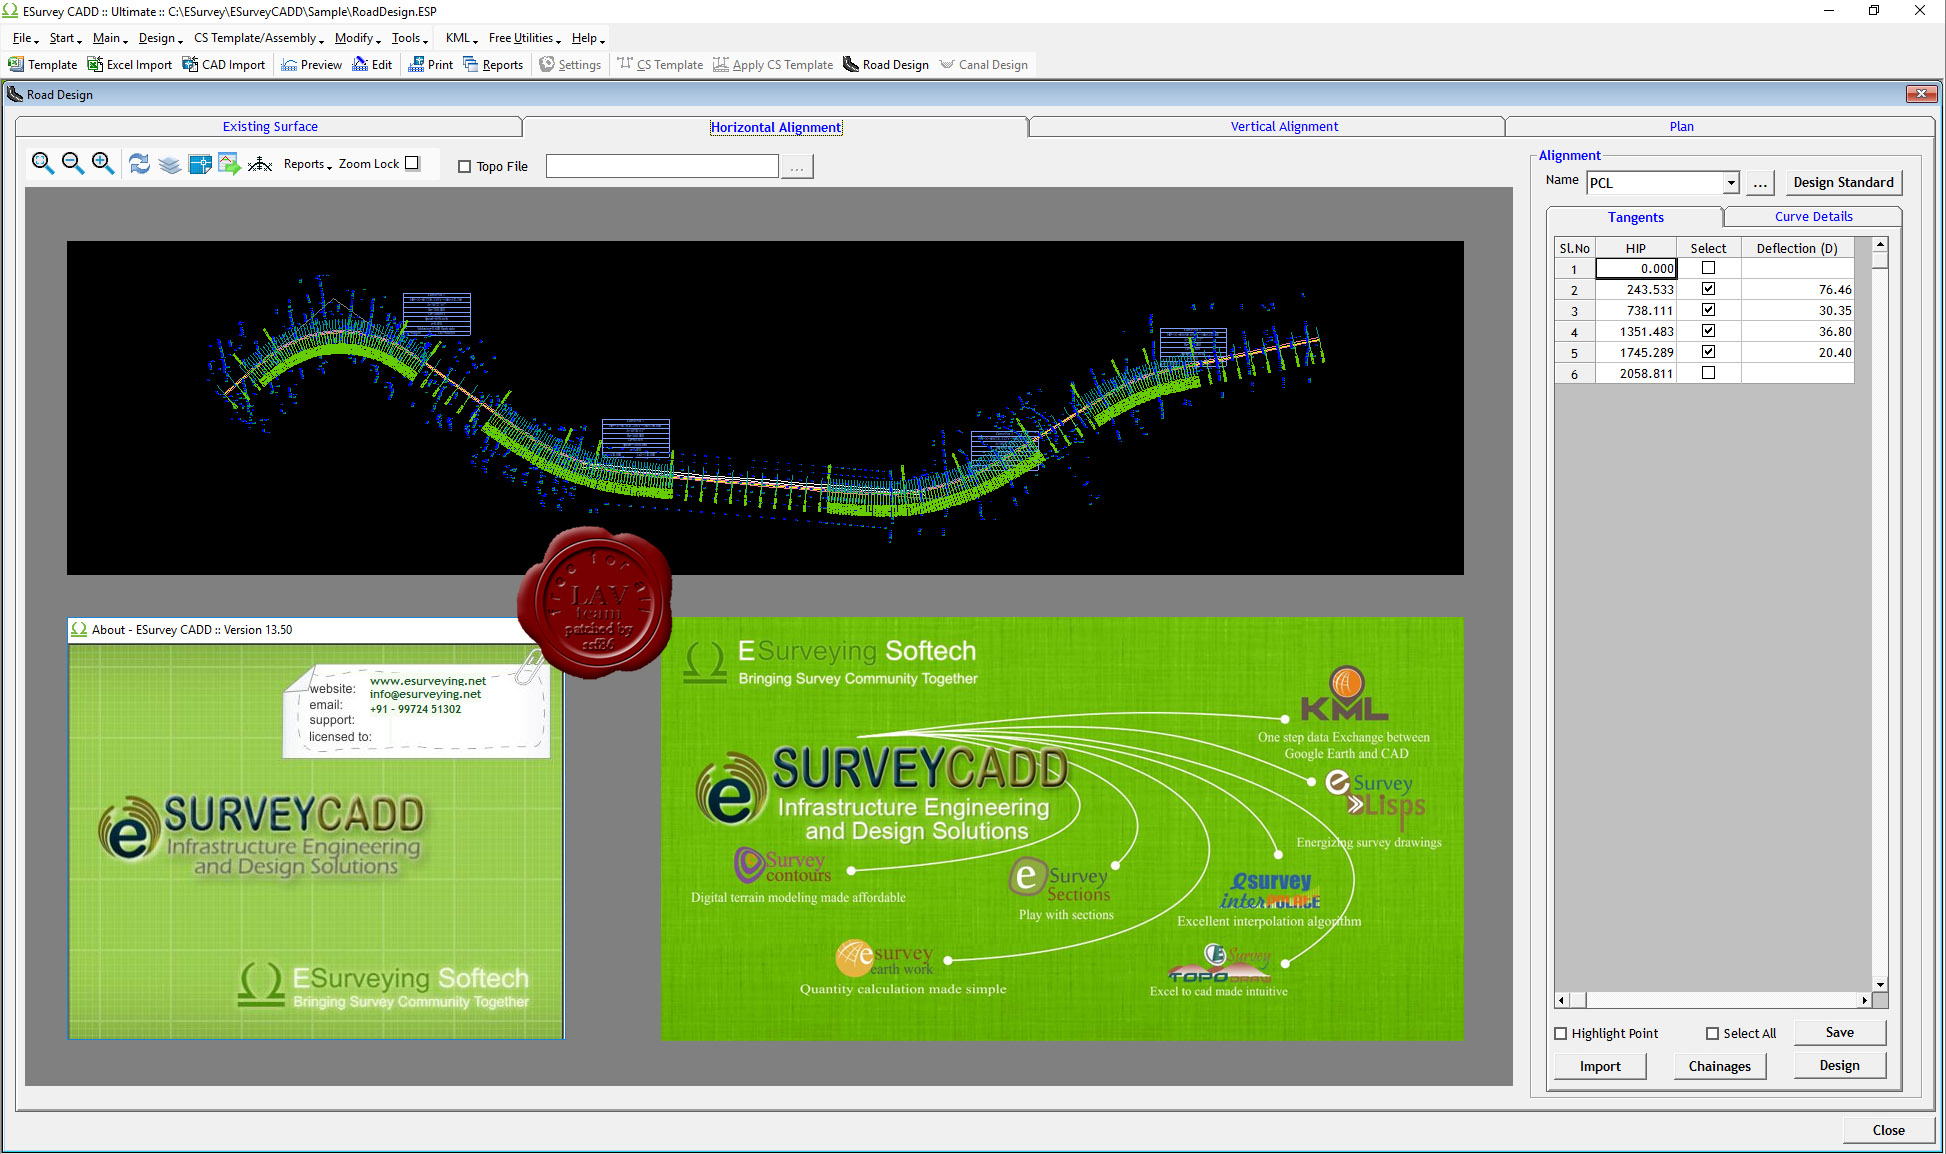Open the Tools menu dropdown
This screenshot has width=1946, height=1154.
pos(410,38)
